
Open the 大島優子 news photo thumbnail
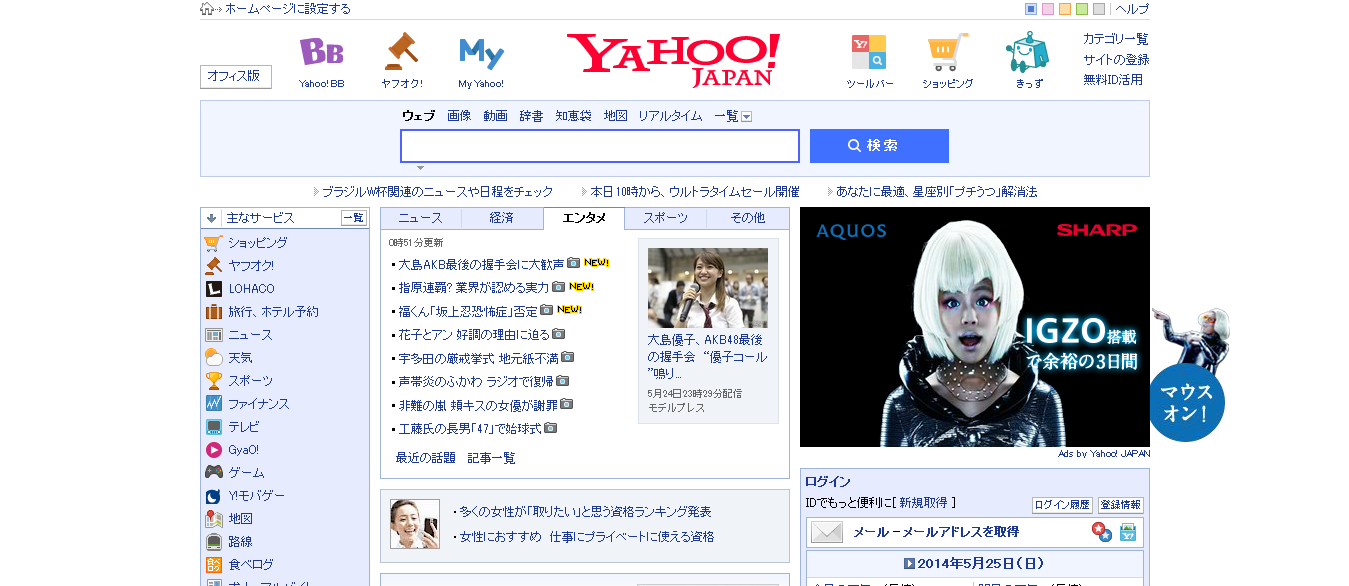(x=708, y=288)
